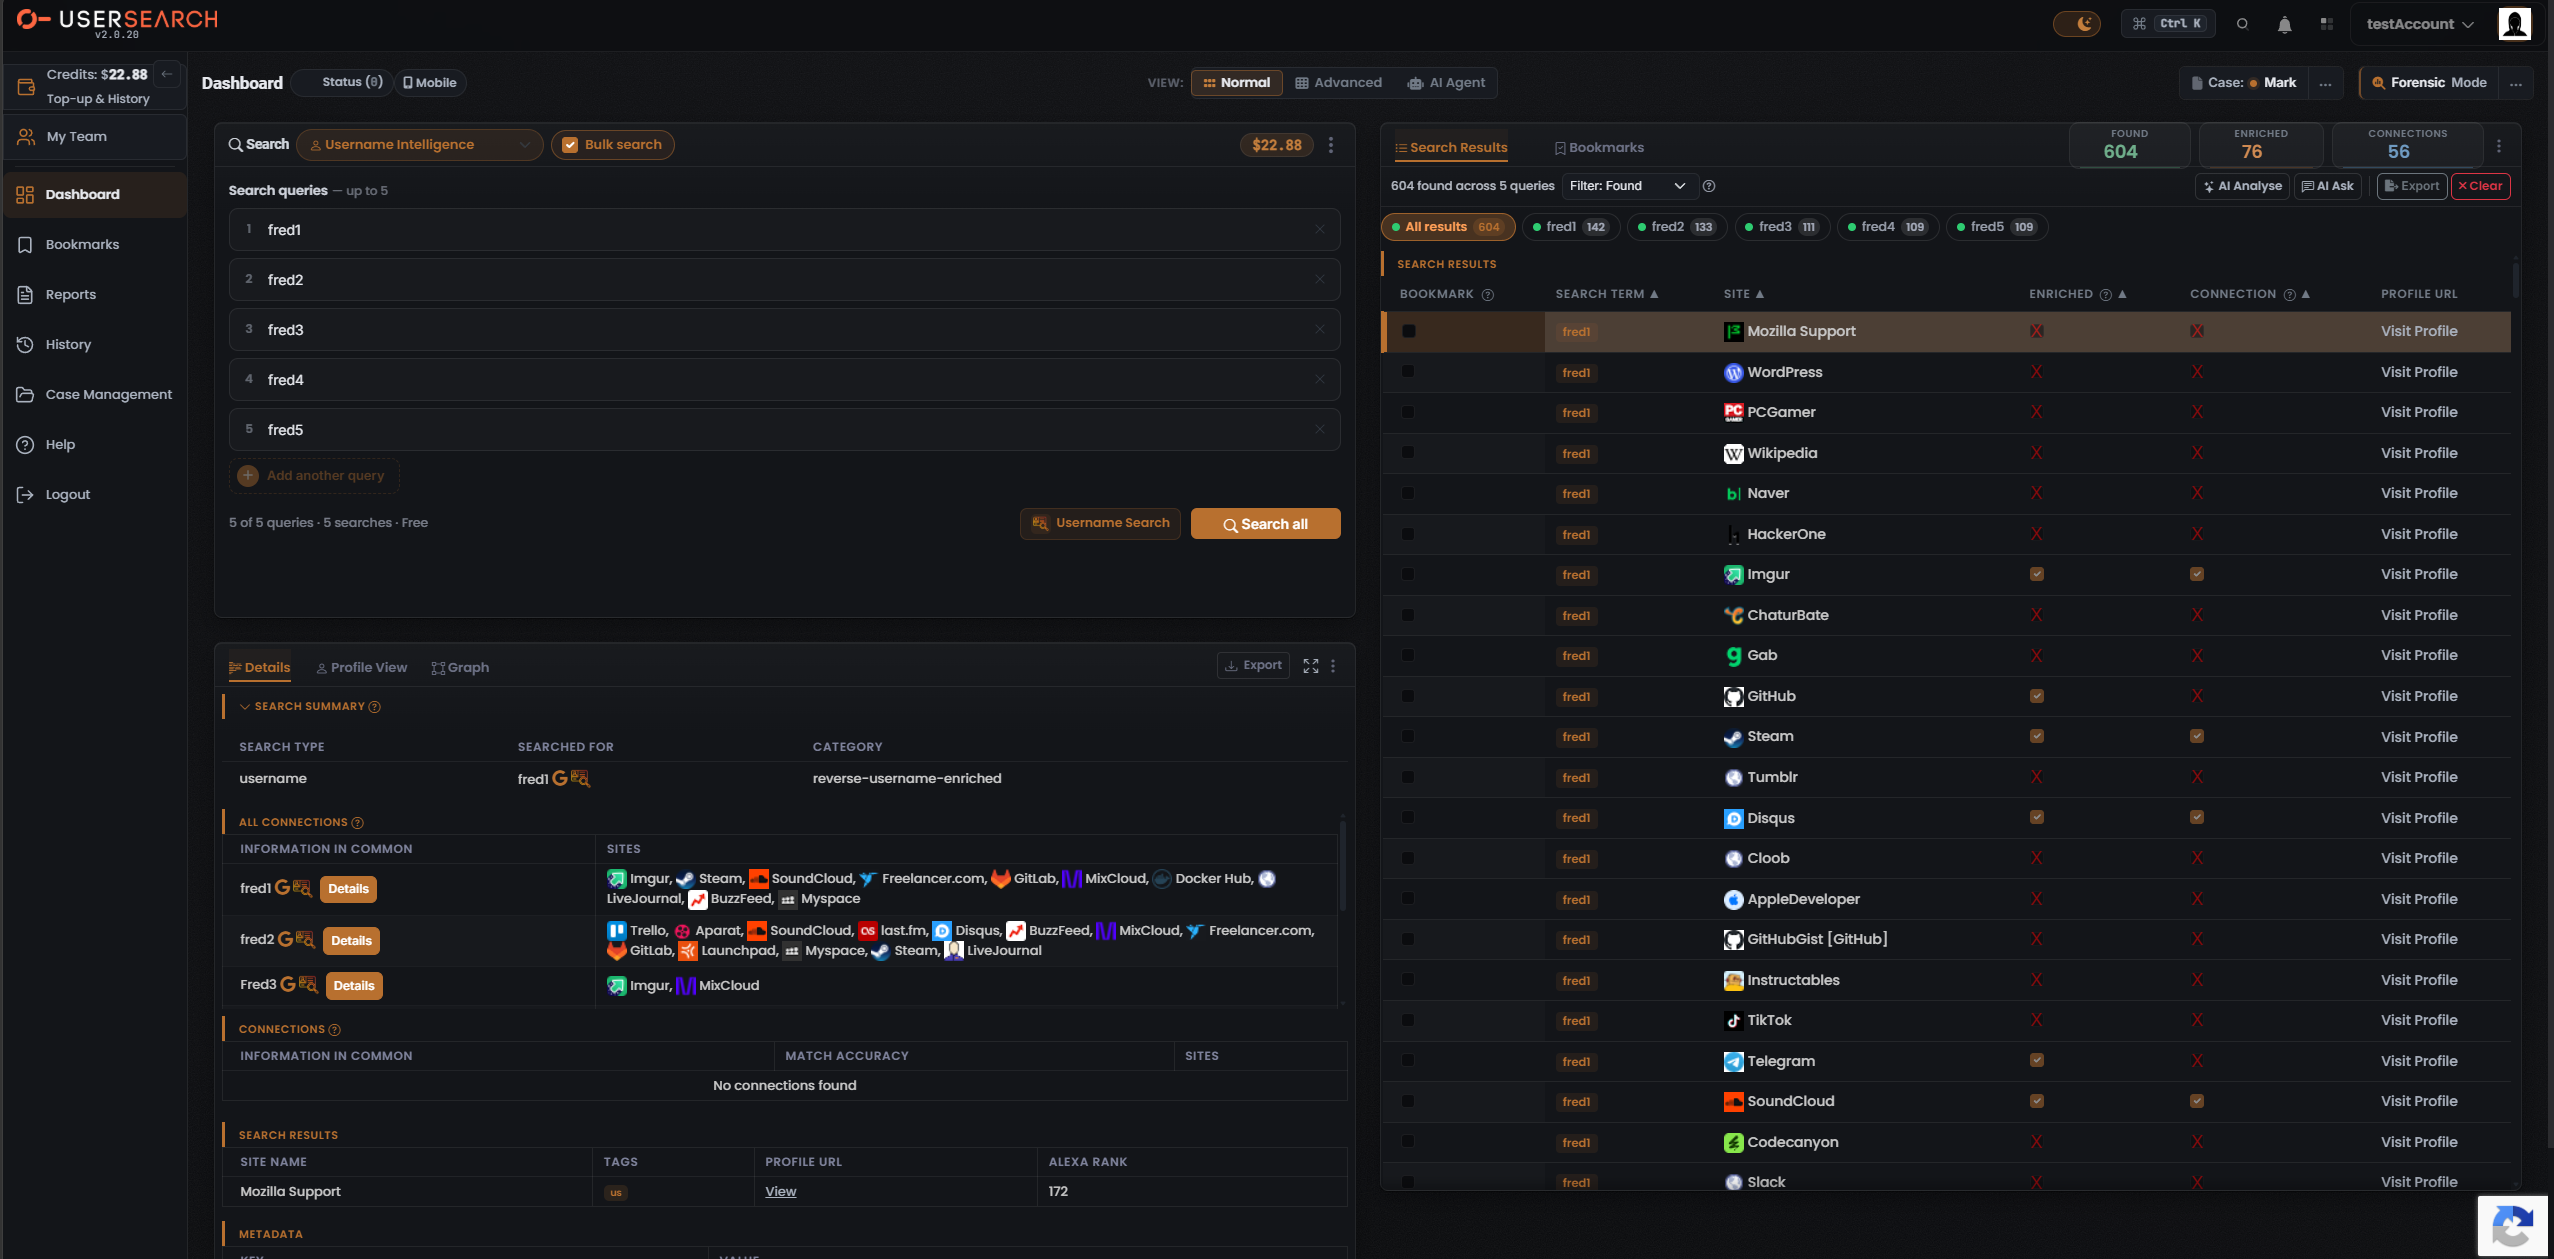Open the Case: Mark selector
2554x1259 pixels.
tap(2243, 83)
